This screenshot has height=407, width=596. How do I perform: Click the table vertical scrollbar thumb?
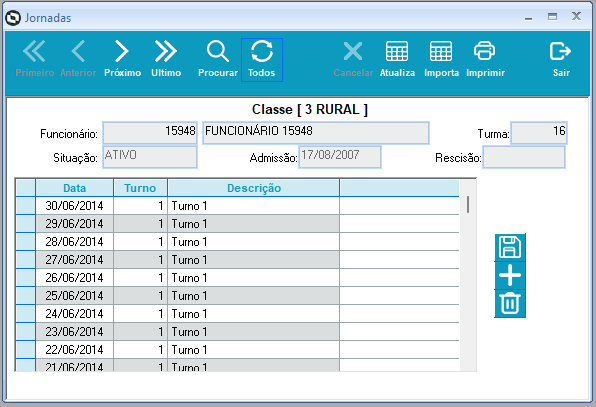click(x=468, y=204)
